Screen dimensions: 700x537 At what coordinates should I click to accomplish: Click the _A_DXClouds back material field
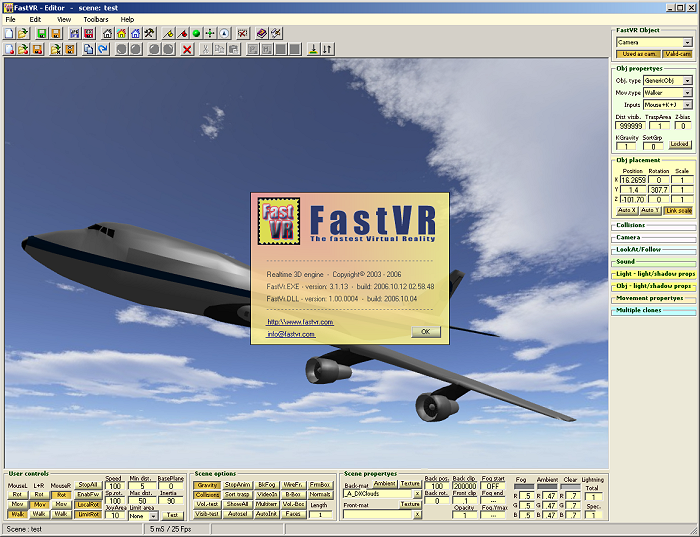379,494
